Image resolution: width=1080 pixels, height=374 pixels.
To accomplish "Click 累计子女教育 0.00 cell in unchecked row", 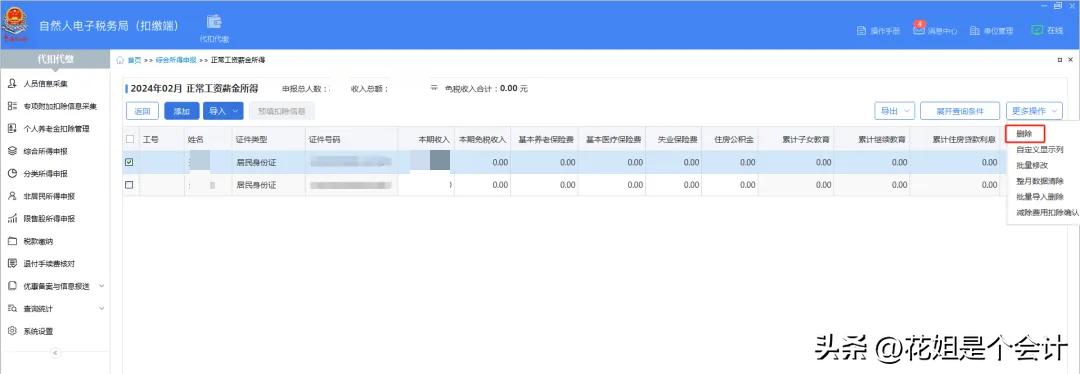I will pos(796,185).
